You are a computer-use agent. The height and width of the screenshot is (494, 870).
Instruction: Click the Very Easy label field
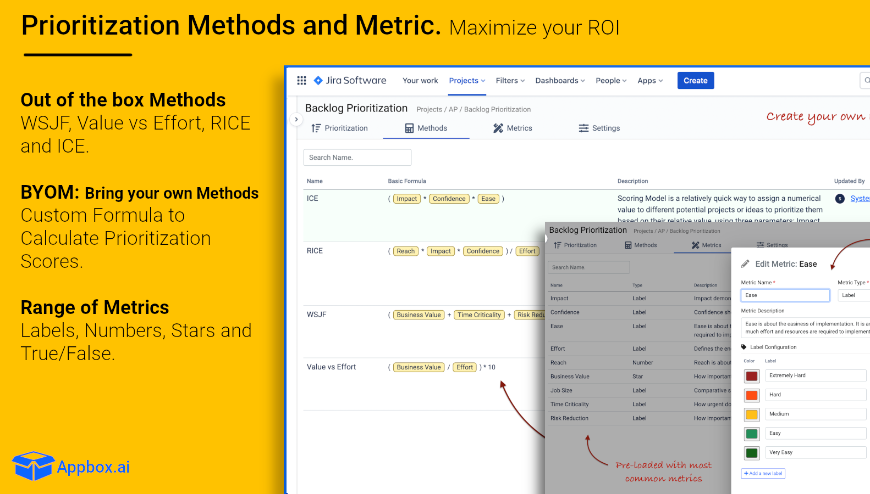pos(816,452)
